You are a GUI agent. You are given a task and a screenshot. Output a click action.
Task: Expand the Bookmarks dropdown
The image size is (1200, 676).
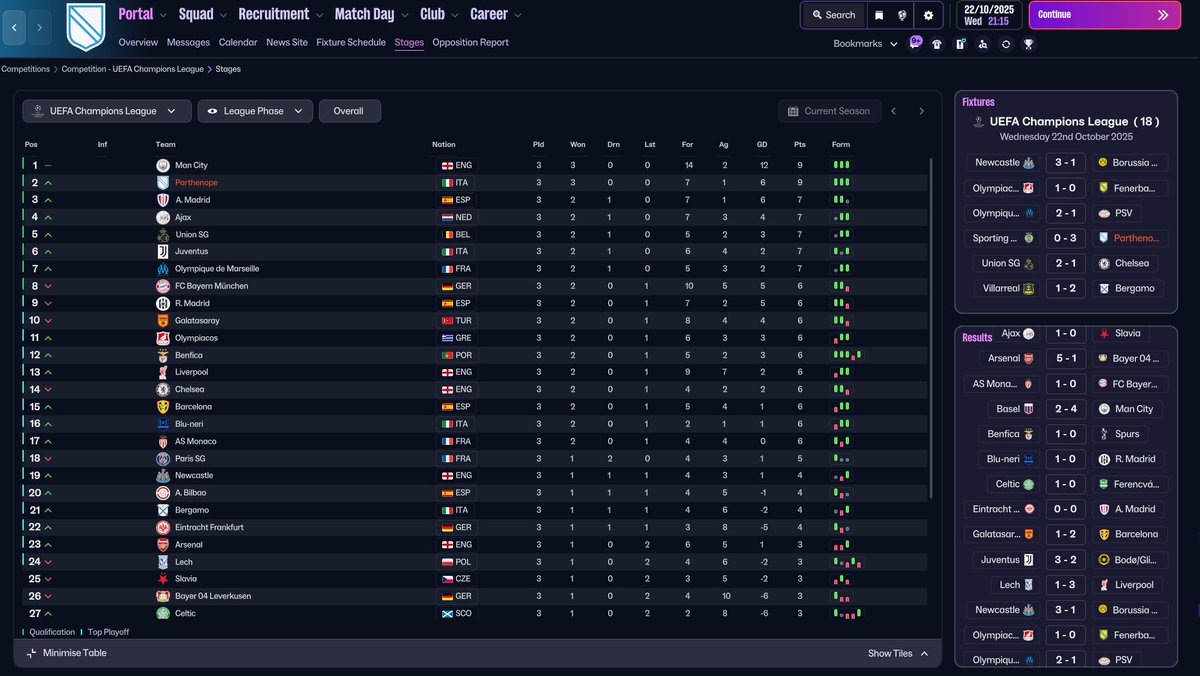pyautogui.click(x=865, y=44)
